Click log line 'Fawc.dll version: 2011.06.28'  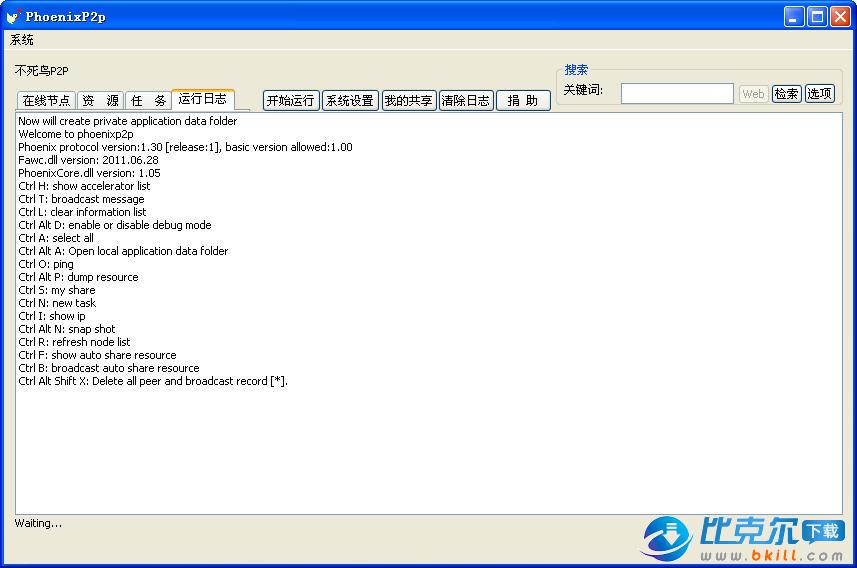click(x=89, y=160)
